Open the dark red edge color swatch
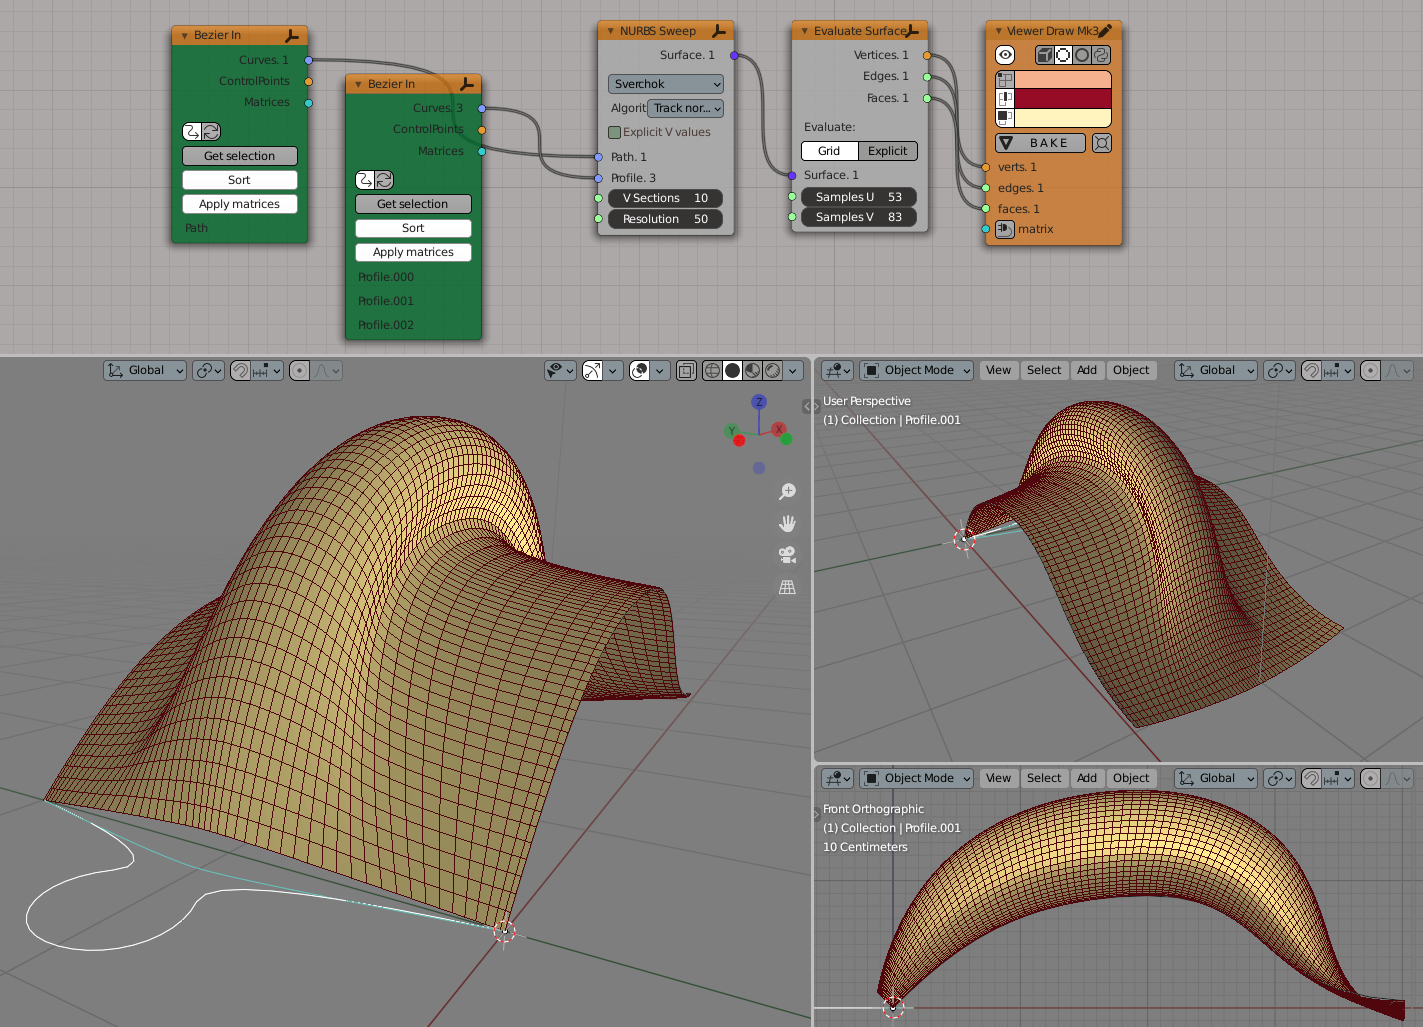Image resolution: width=1423 pixels, height=1027 pixels. pos(1063,98)
